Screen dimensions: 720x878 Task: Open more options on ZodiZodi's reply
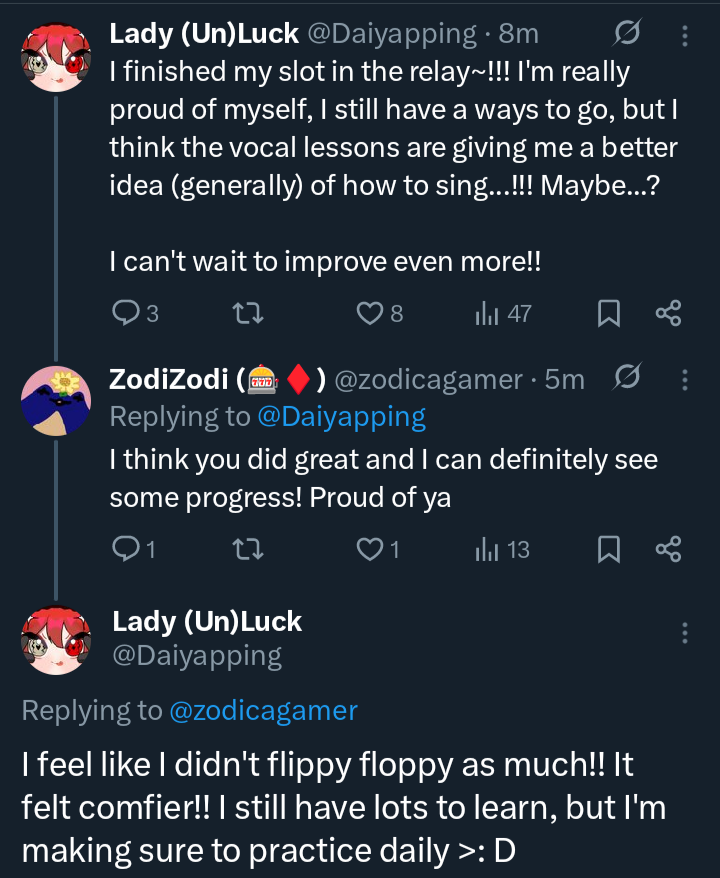(x=685, y=380)
